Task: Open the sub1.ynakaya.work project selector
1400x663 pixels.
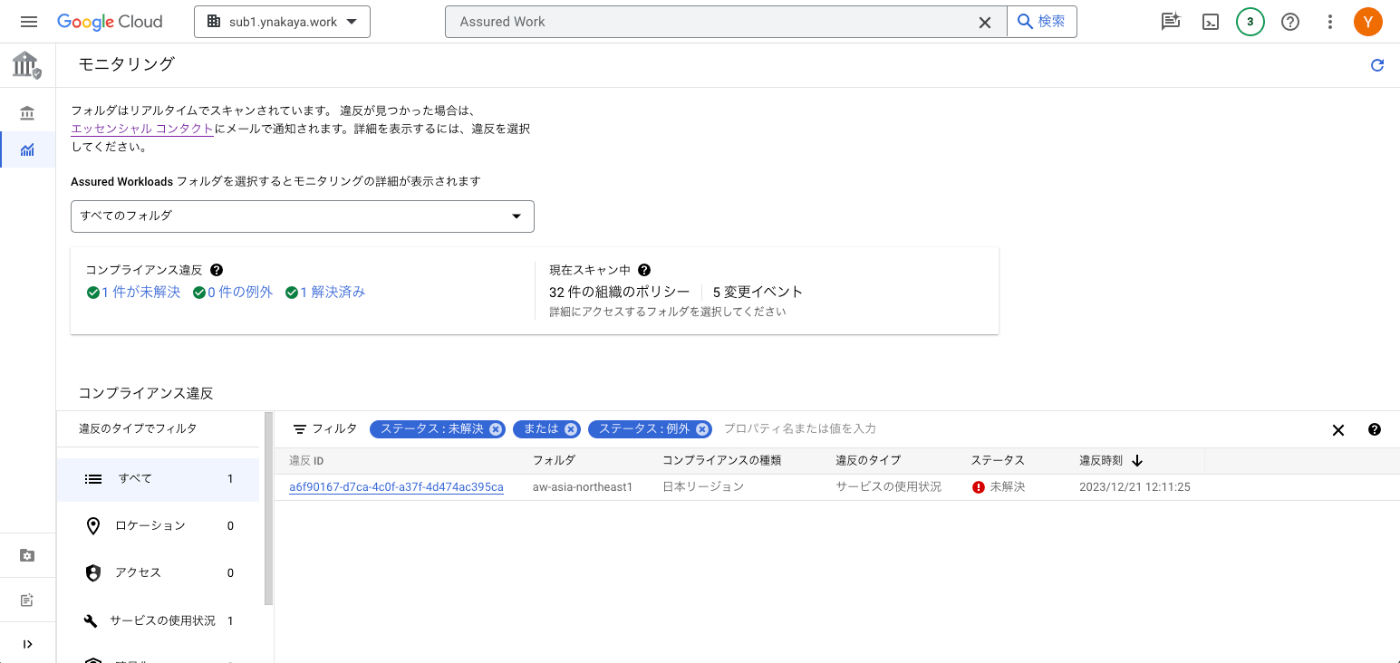Action: click(x=282, y=22)
